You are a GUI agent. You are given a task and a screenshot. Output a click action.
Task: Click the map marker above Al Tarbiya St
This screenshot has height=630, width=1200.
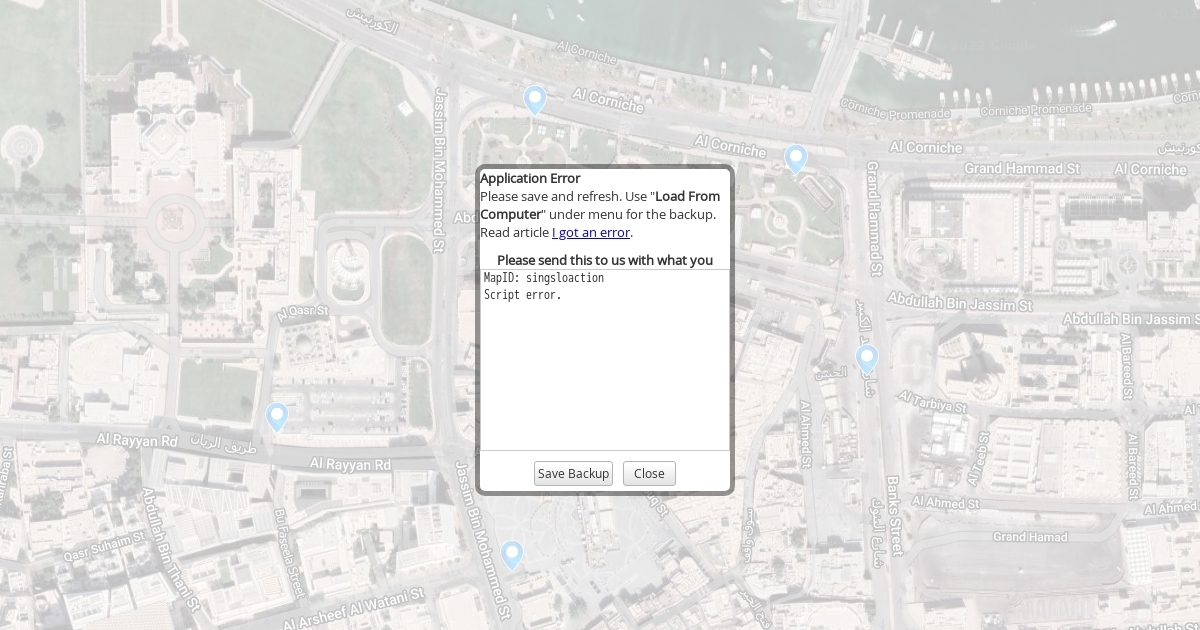[867, 359]
